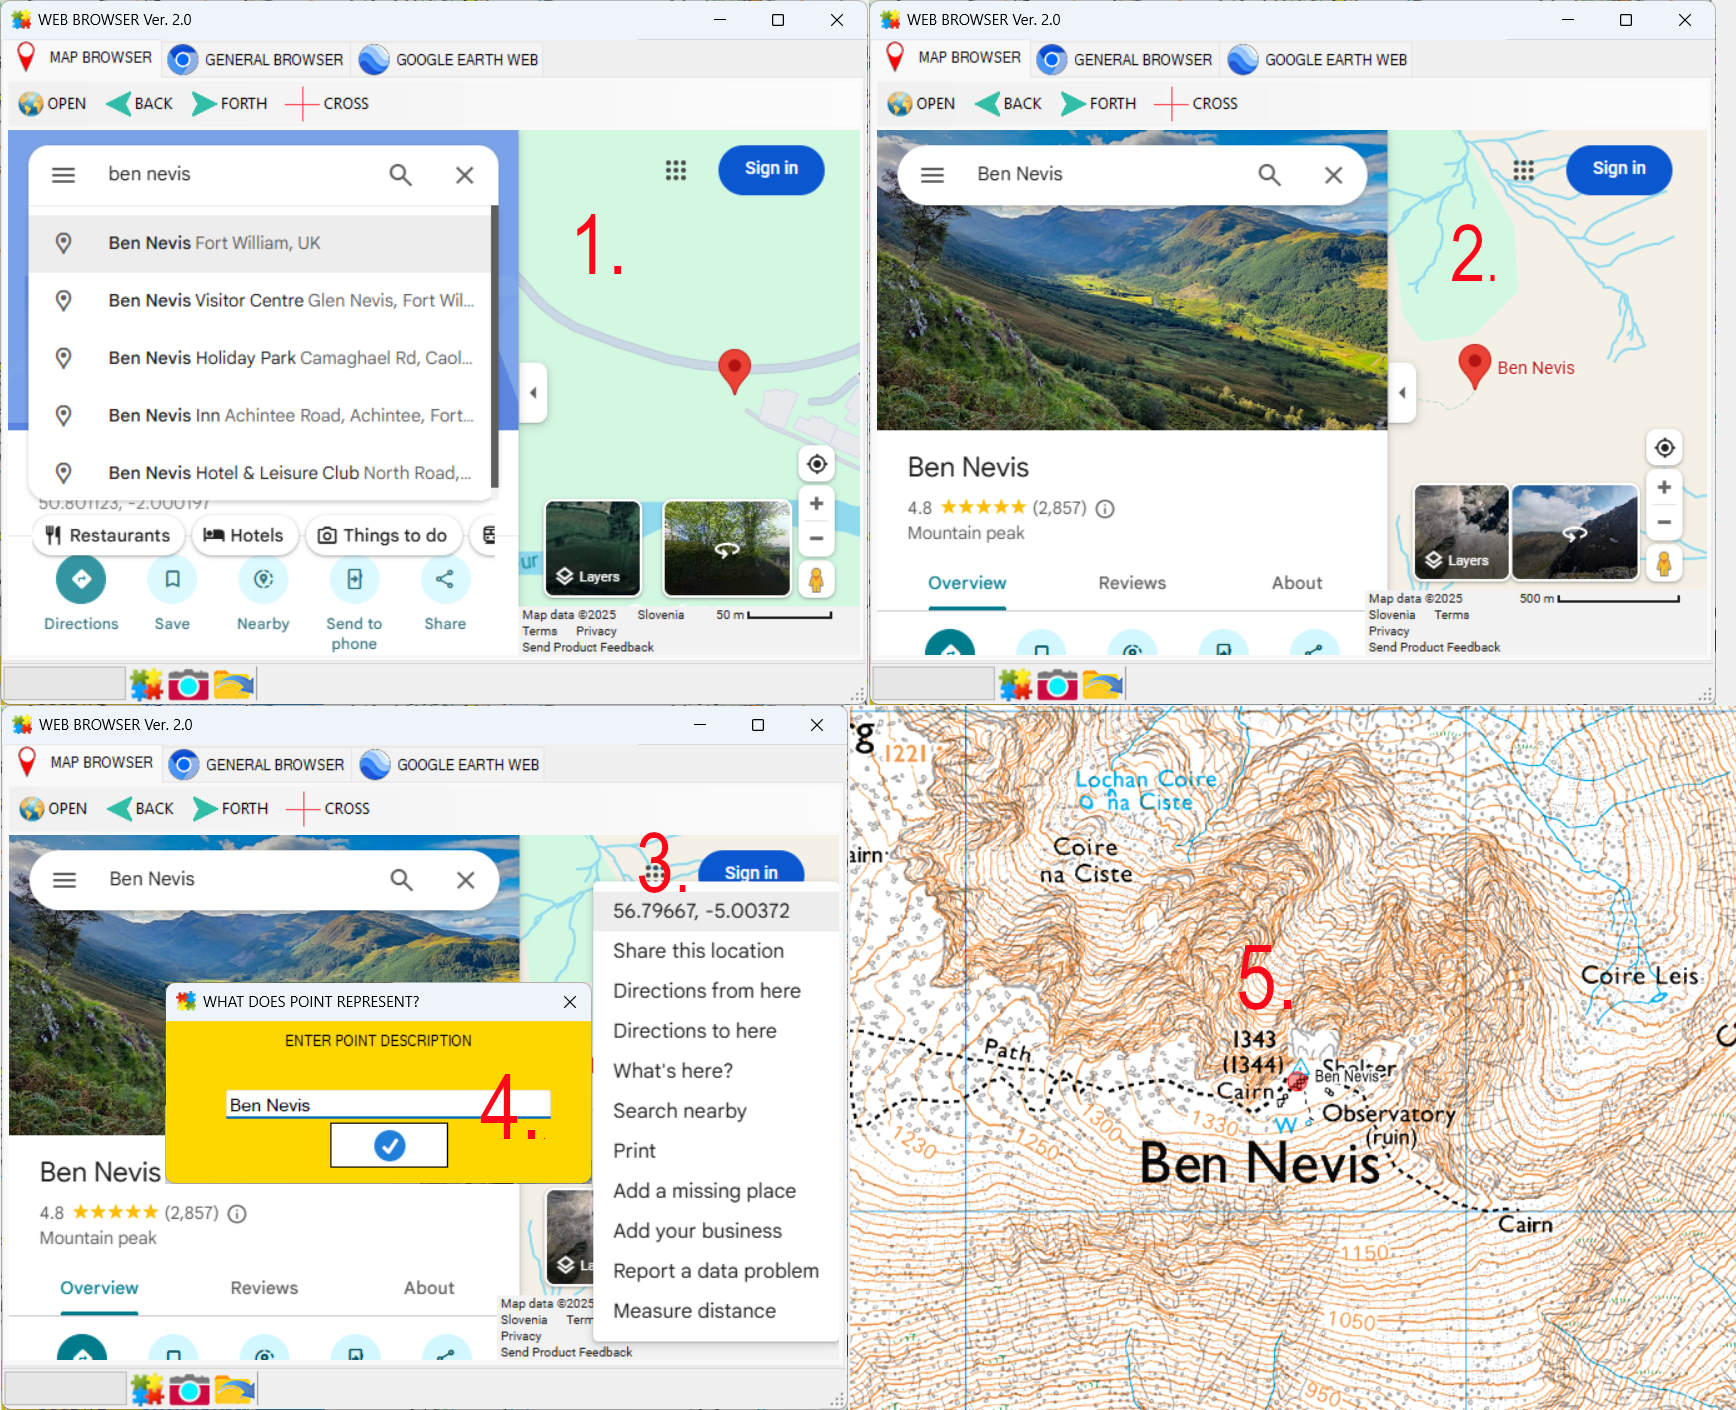Clear 'ben nevis' search with X in top-left window

465,175
